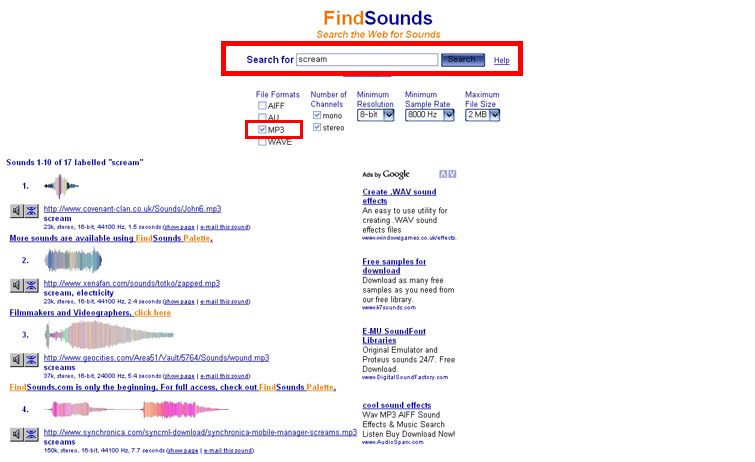Click the www.DigitalSoundFactory.com ad URL
This screenshot has width=755, height=462.
[x=405, y=377]
